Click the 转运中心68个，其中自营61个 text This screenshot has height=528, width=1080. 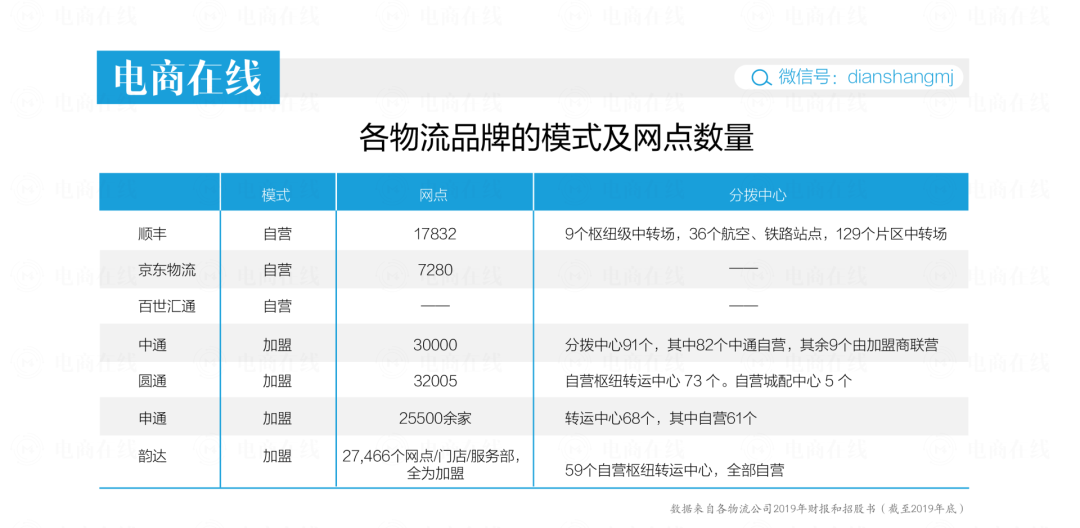click(x=661, y=418)
